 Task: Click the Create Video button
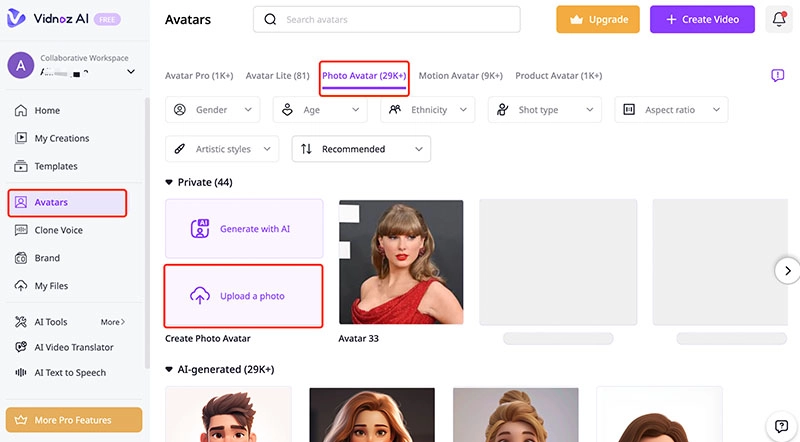(x=702, y=19)
